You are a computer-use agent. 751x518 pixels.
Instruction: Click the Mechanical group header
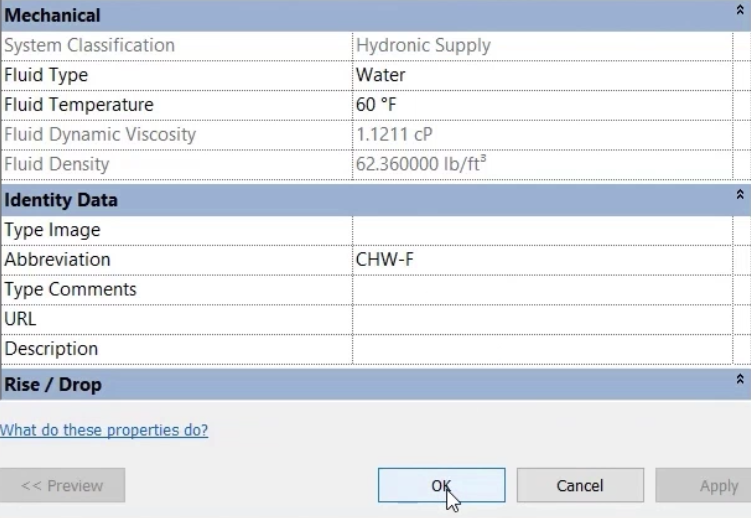[376, 15]
